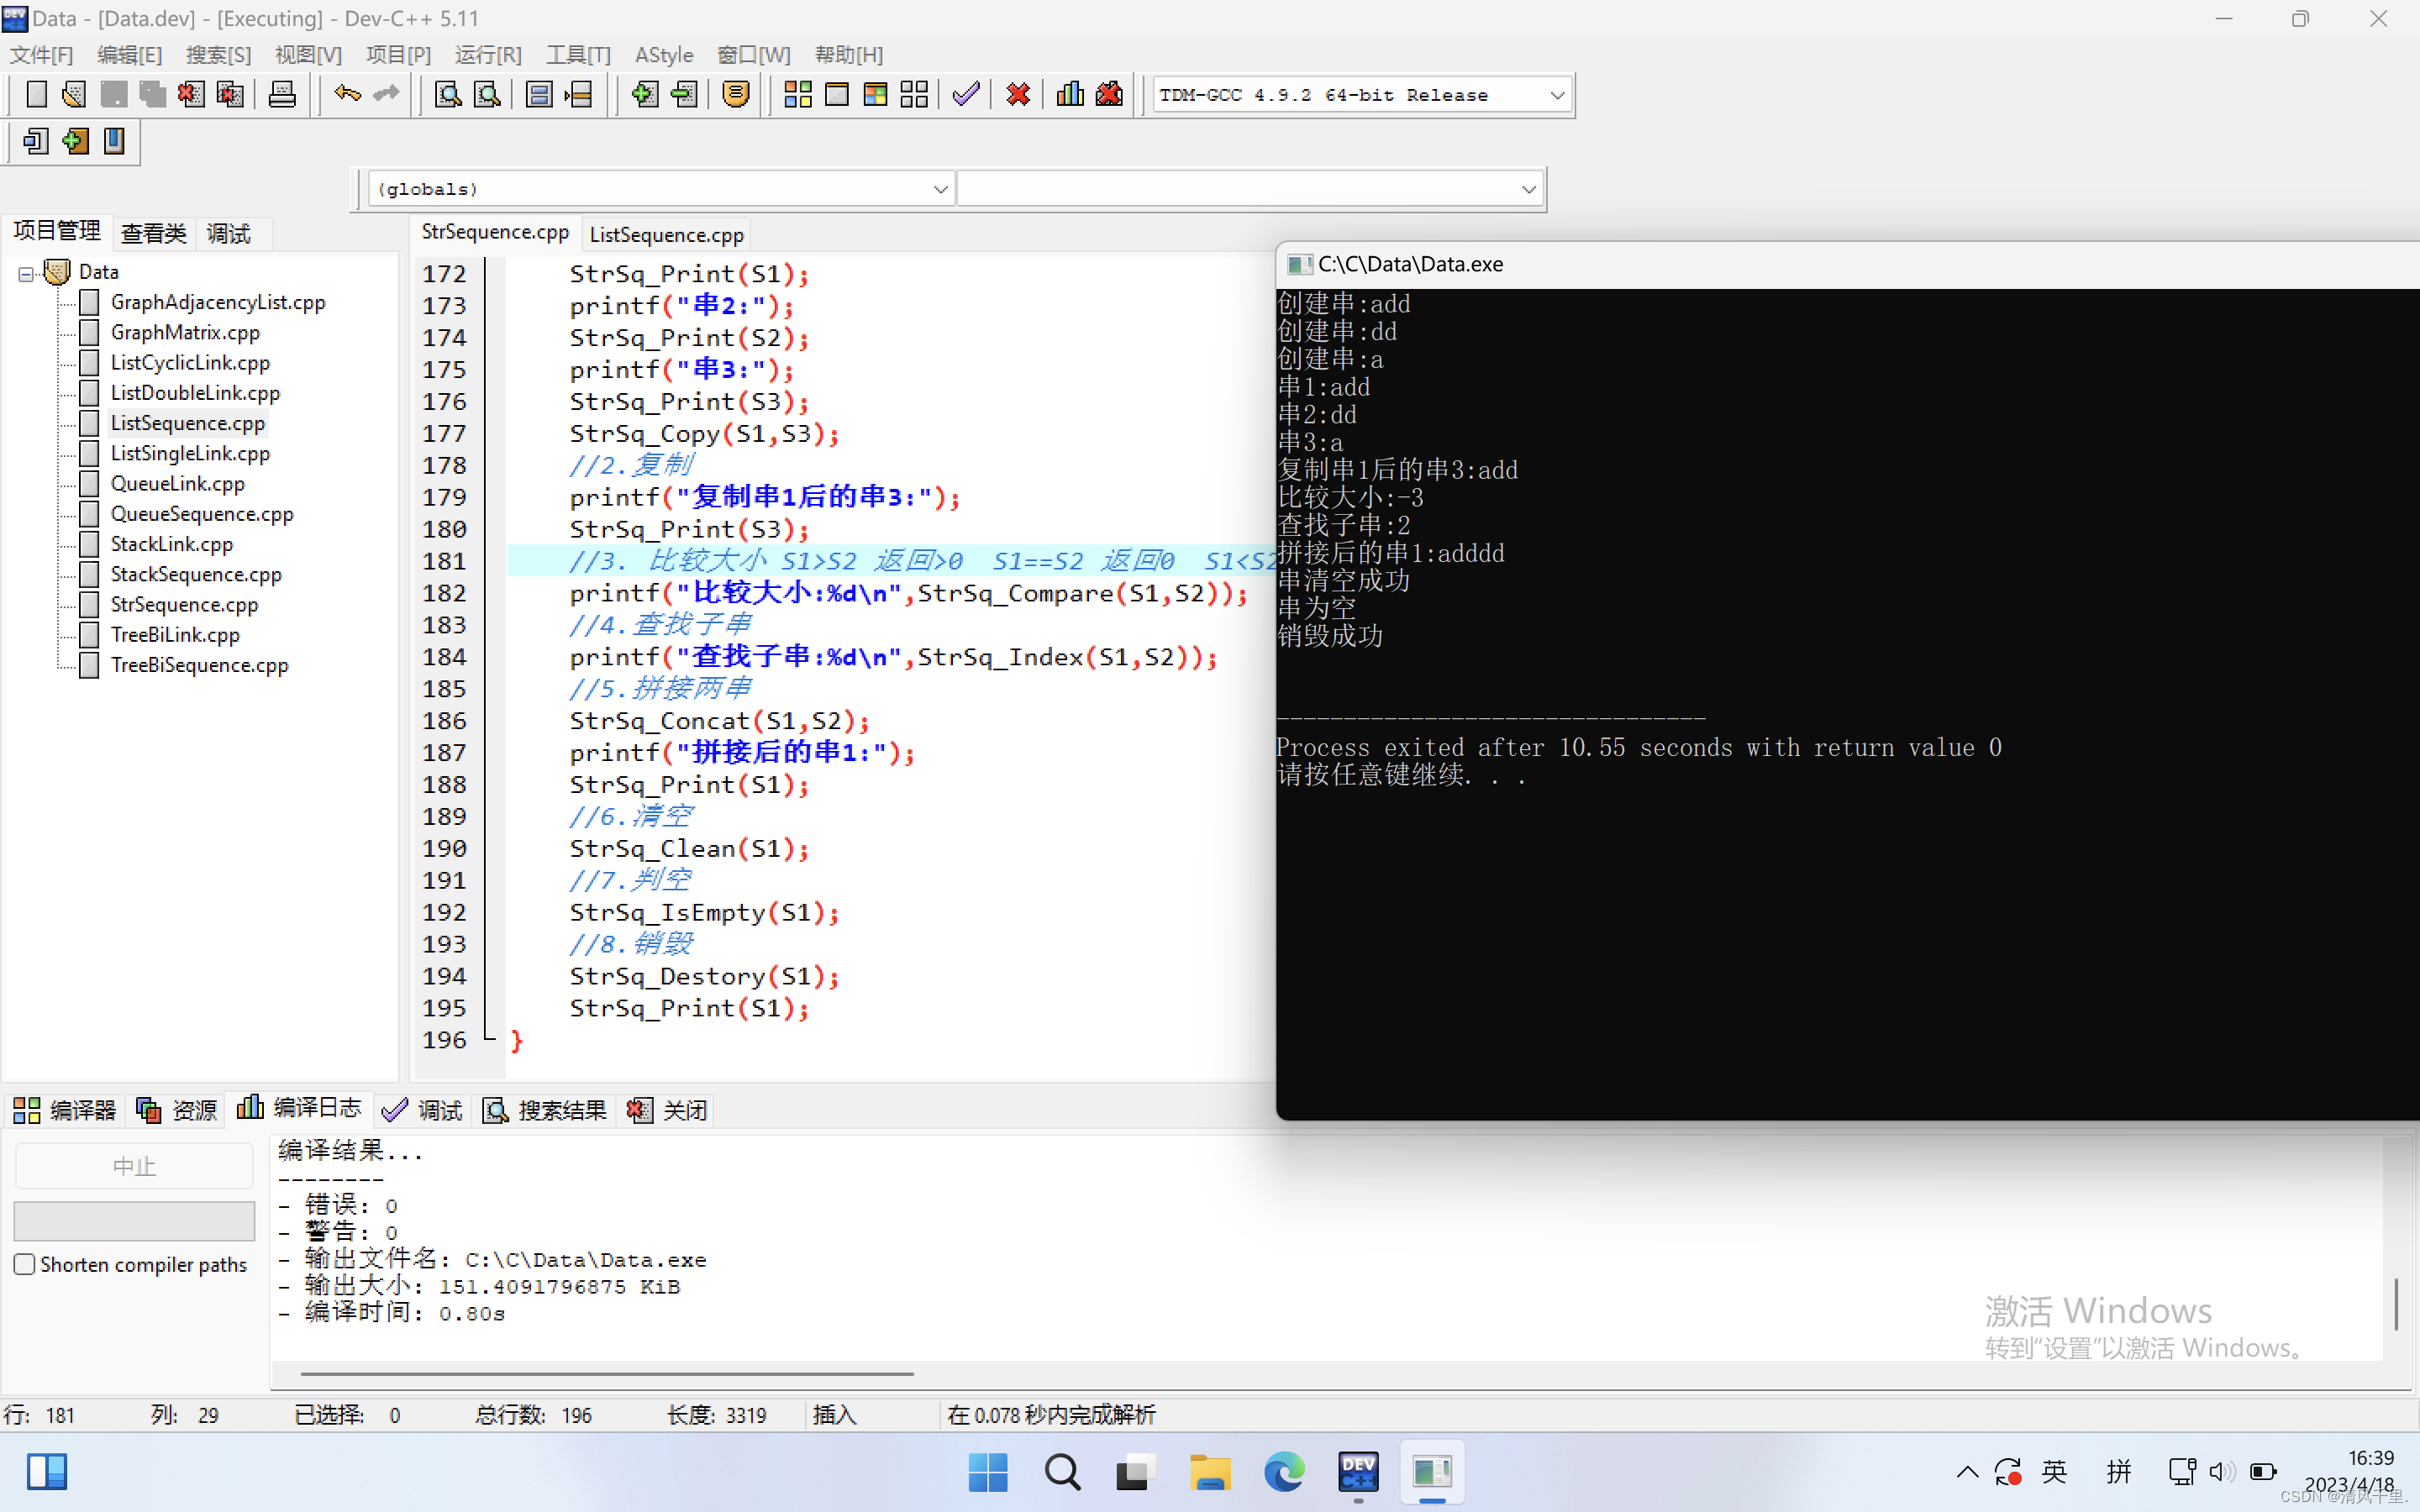Switch to the 查看类 panel tab
2420x1512 pixels.
tap(153, 234)
